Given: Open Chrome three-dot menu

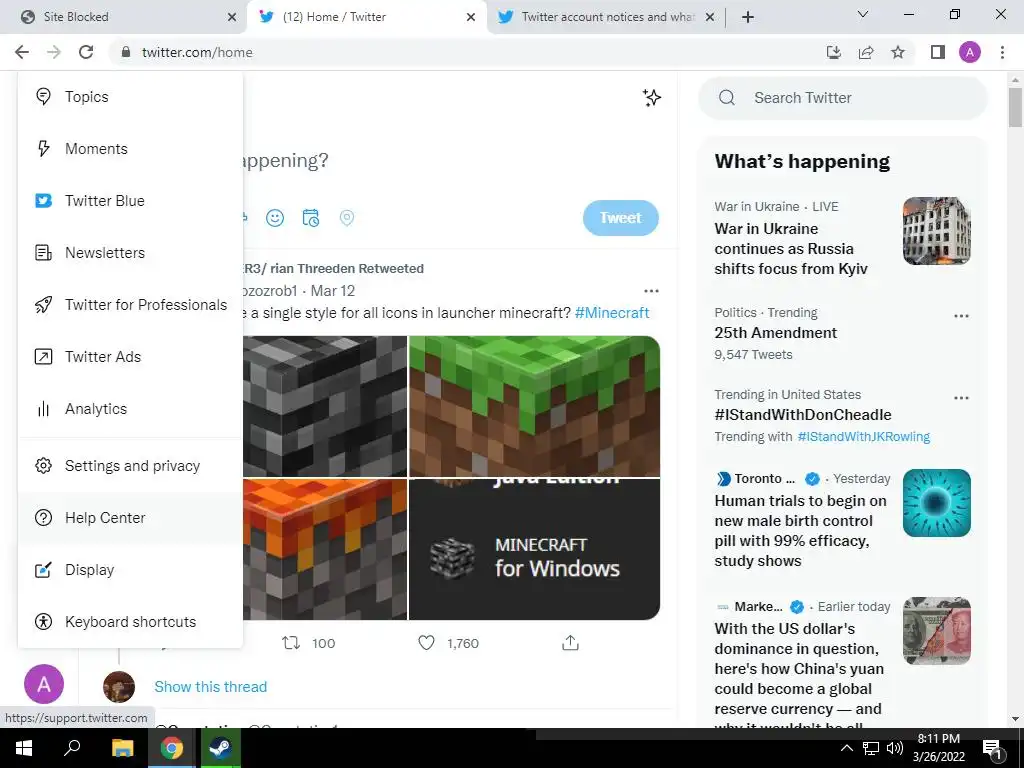Looking at the screenshot, I should [x=1002, y=52].
